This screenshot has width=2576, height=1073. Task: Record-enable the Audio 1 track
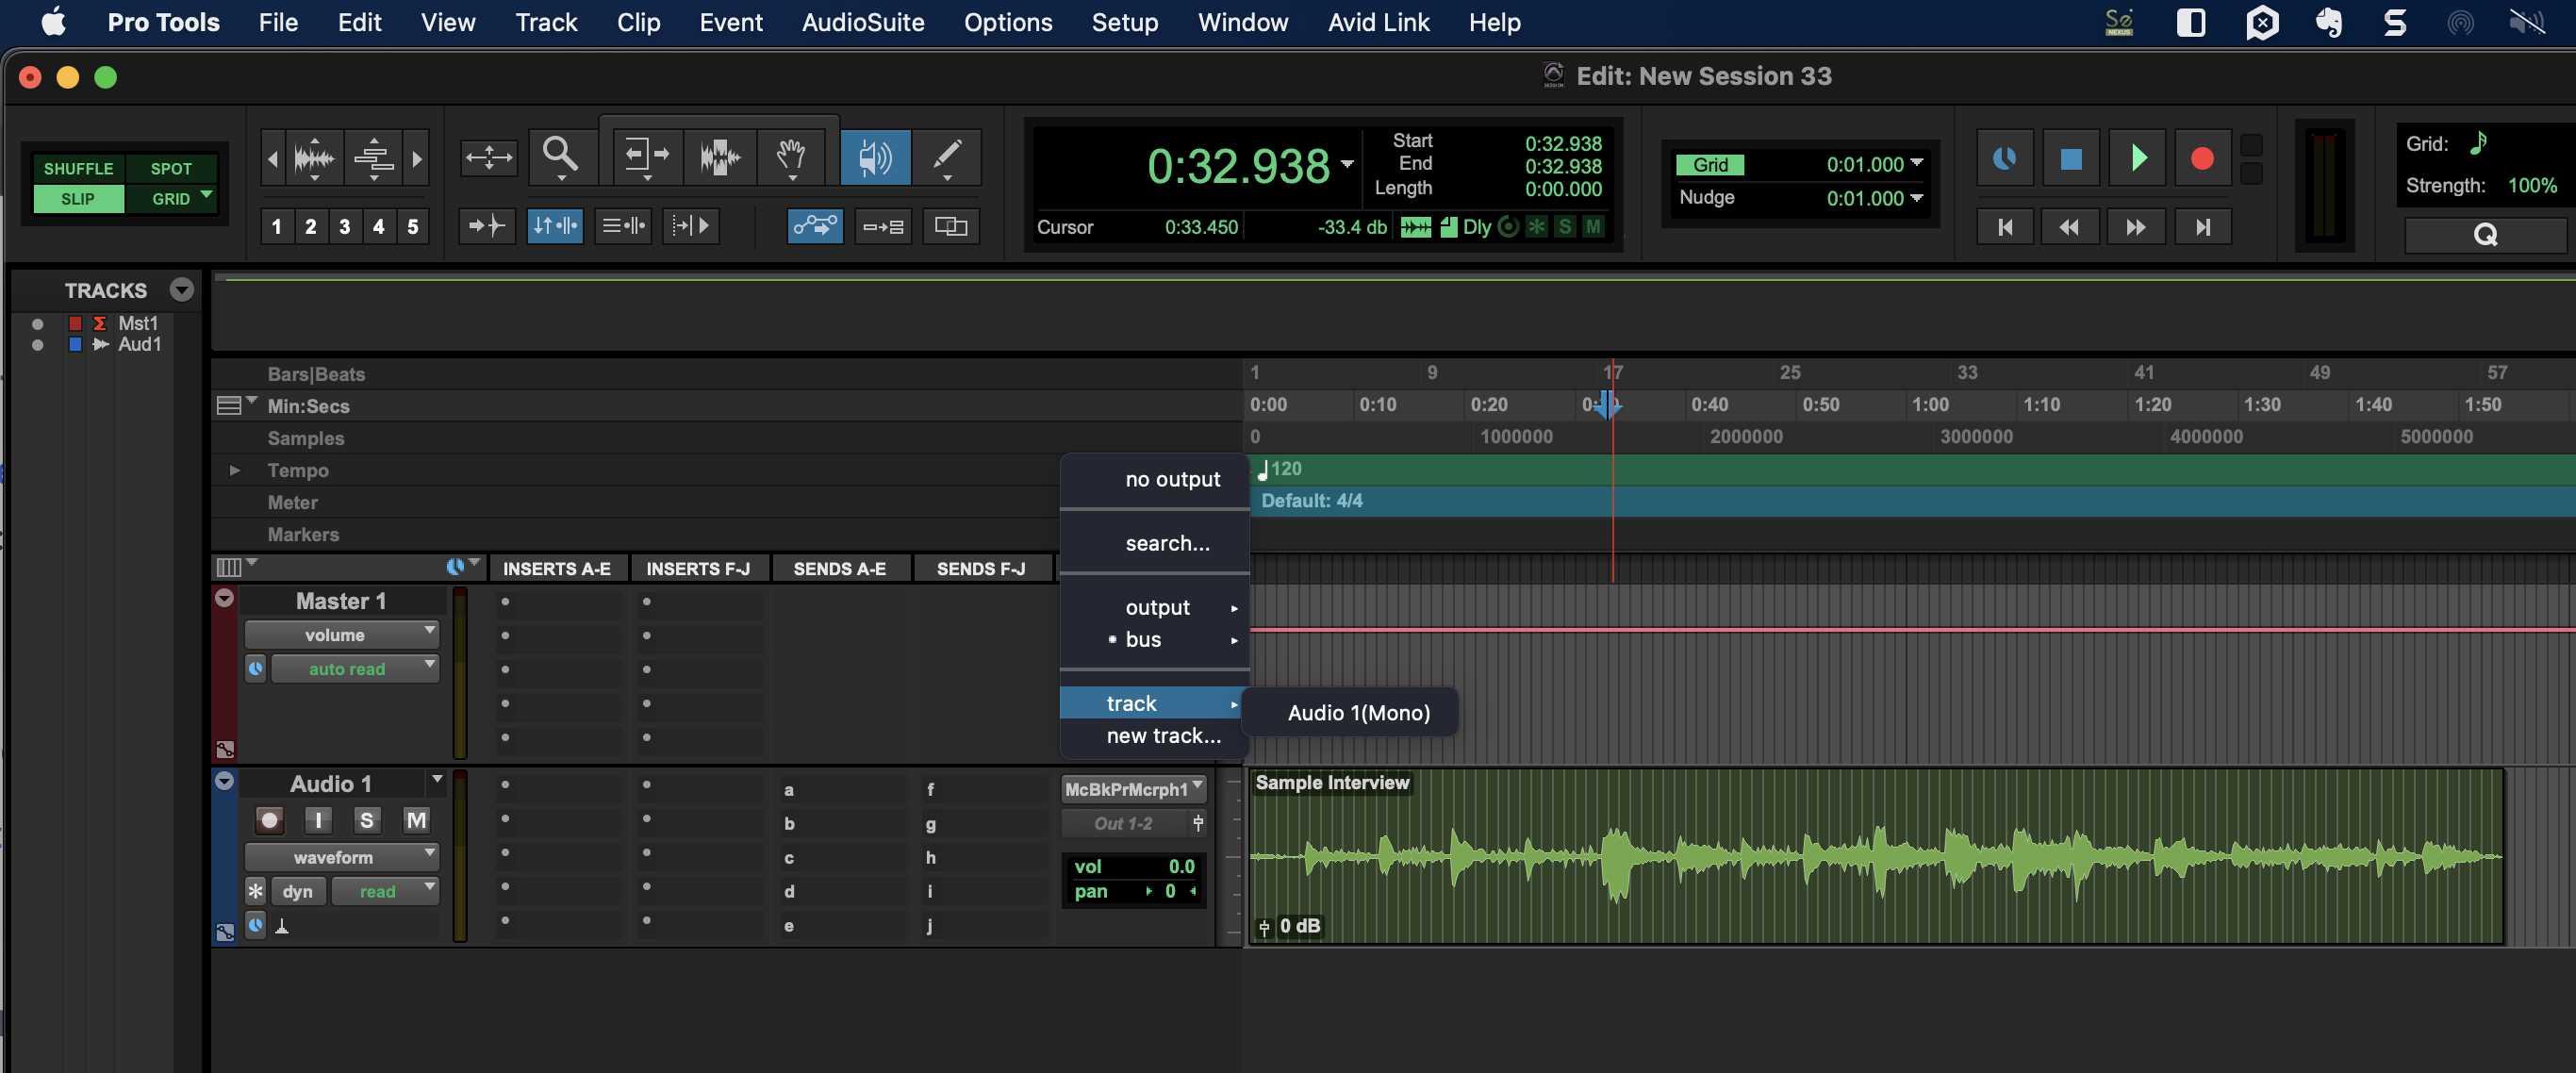tap(268, 821)
